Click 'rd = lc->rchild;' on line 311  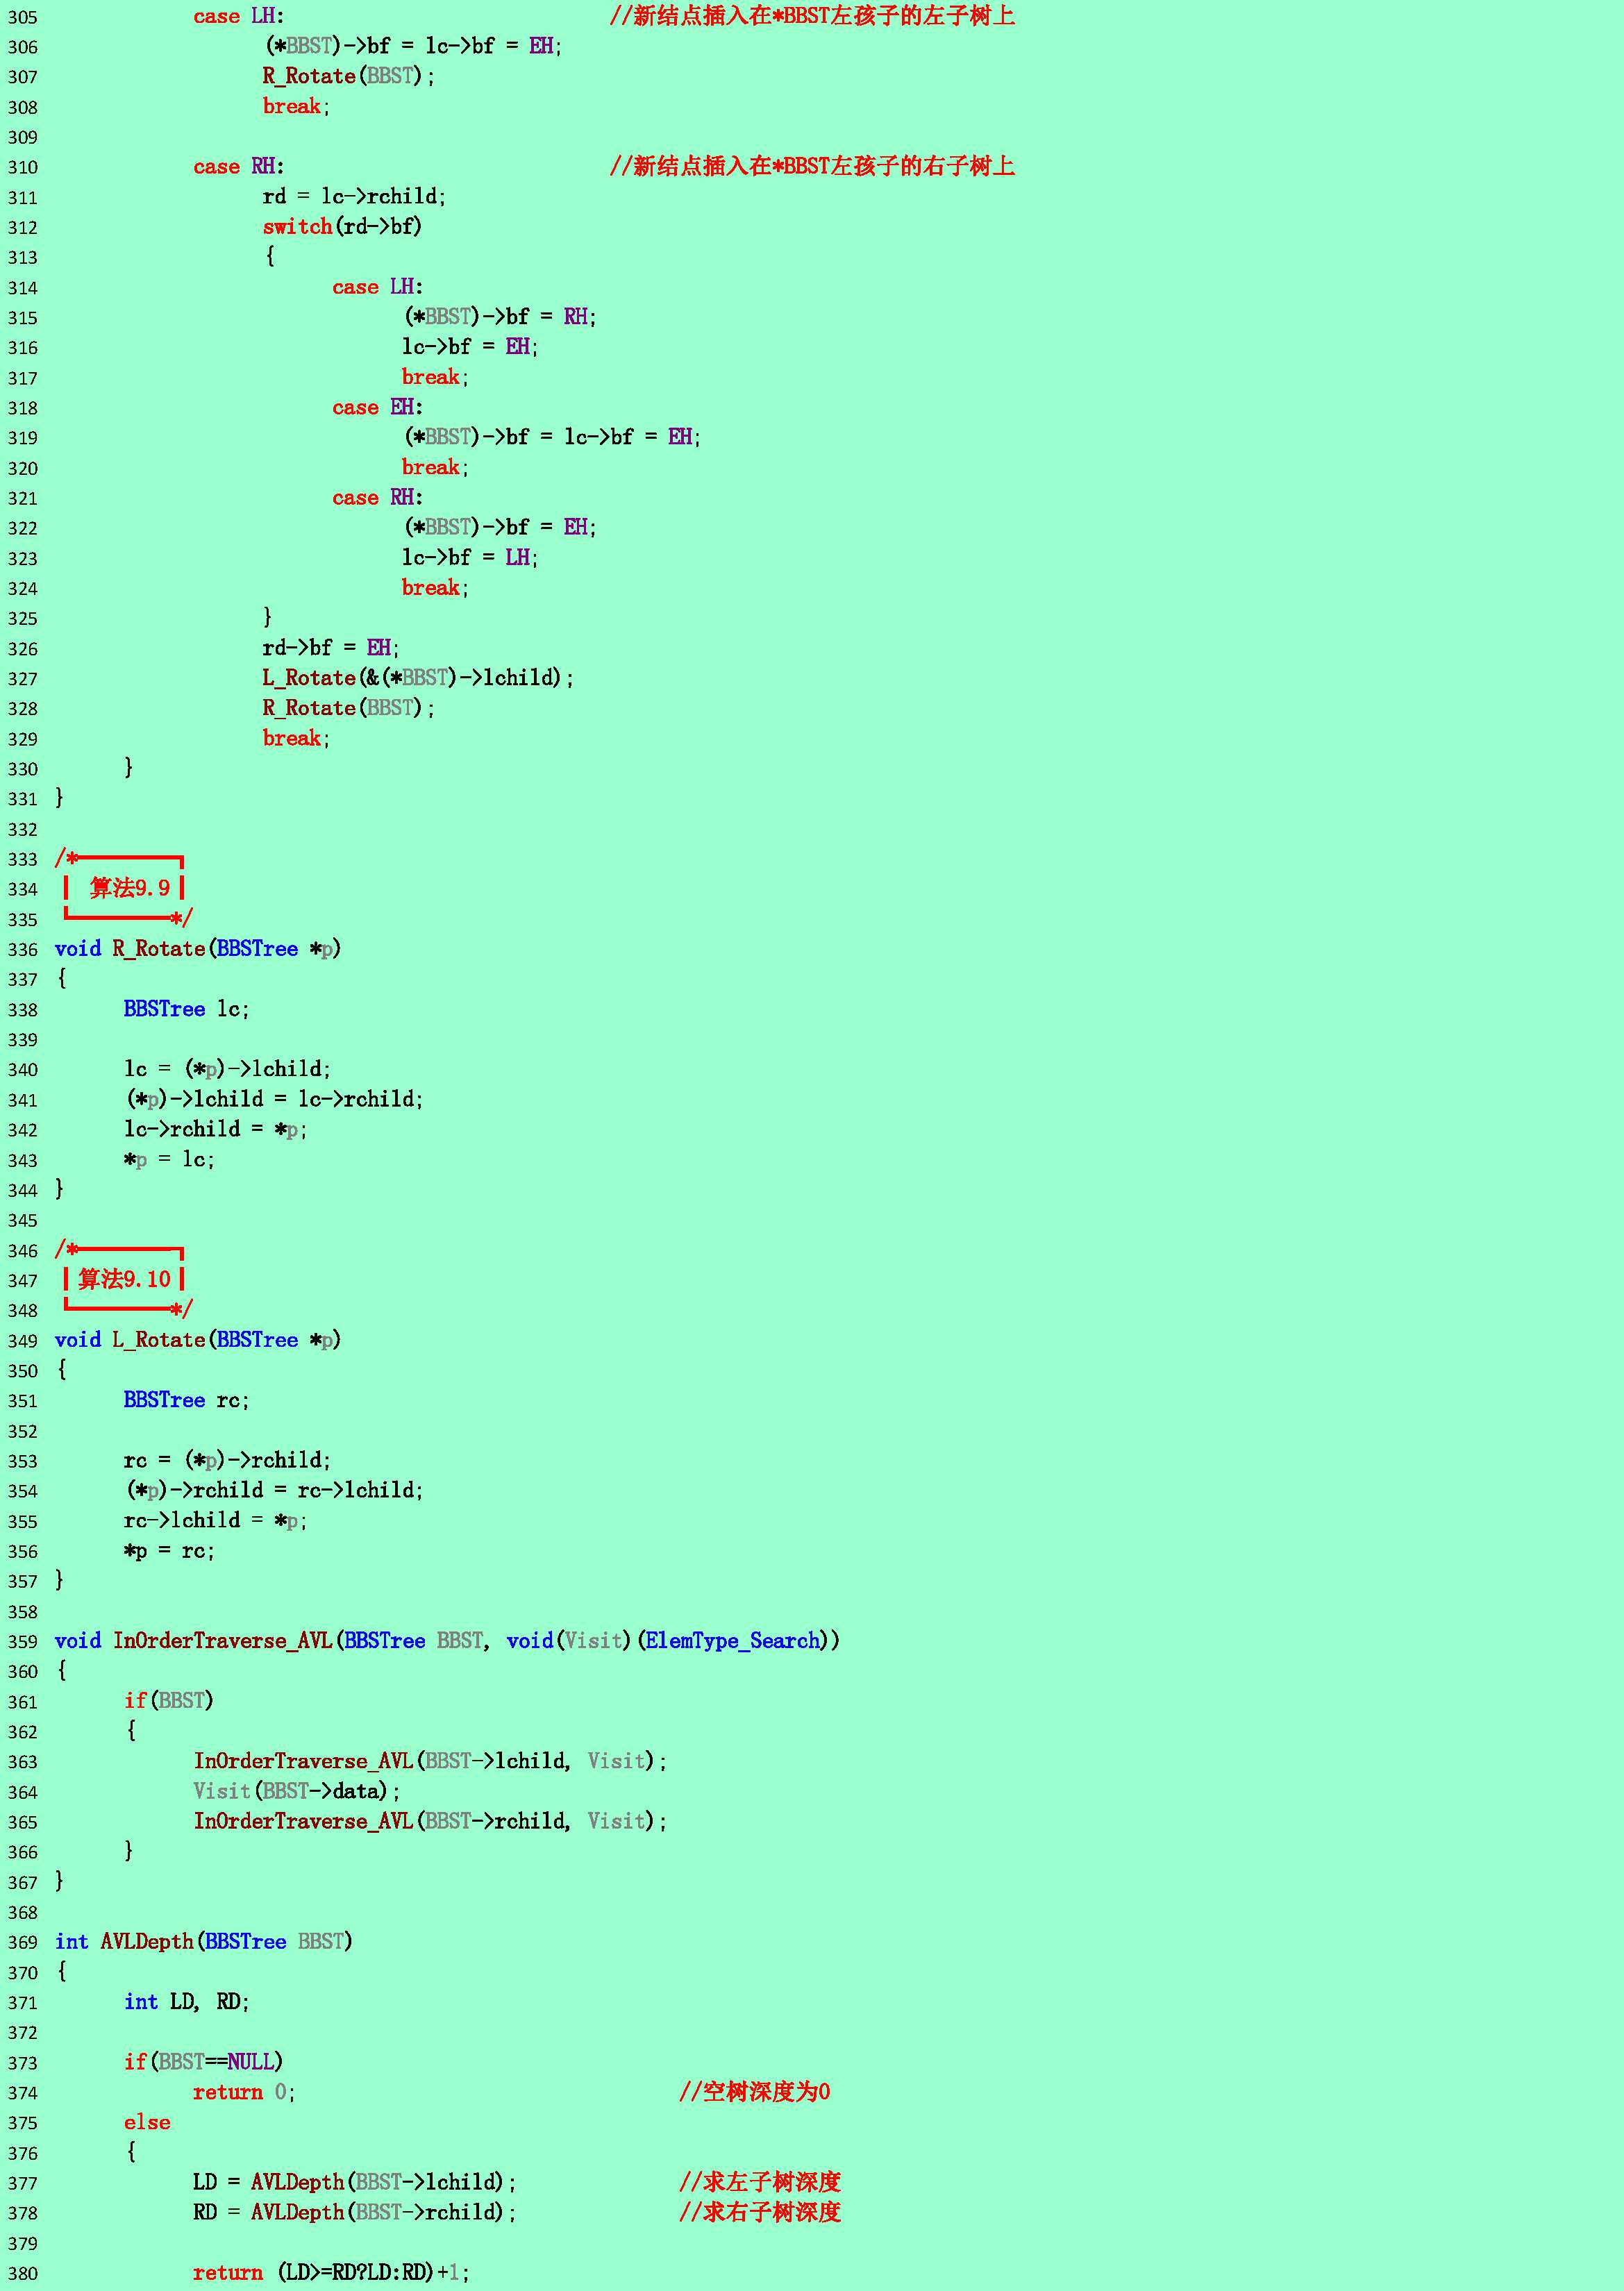354,196
